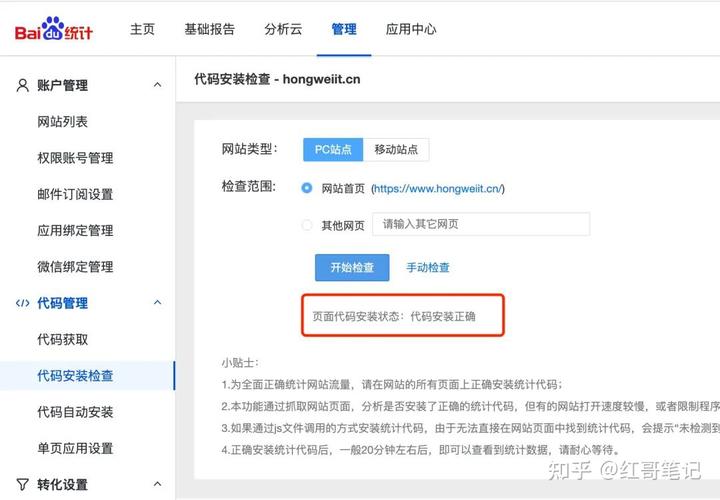Viewport: 720px width, 500px height.
Task: Click the 请输入其它网页 input field
Action: [481, 224]
